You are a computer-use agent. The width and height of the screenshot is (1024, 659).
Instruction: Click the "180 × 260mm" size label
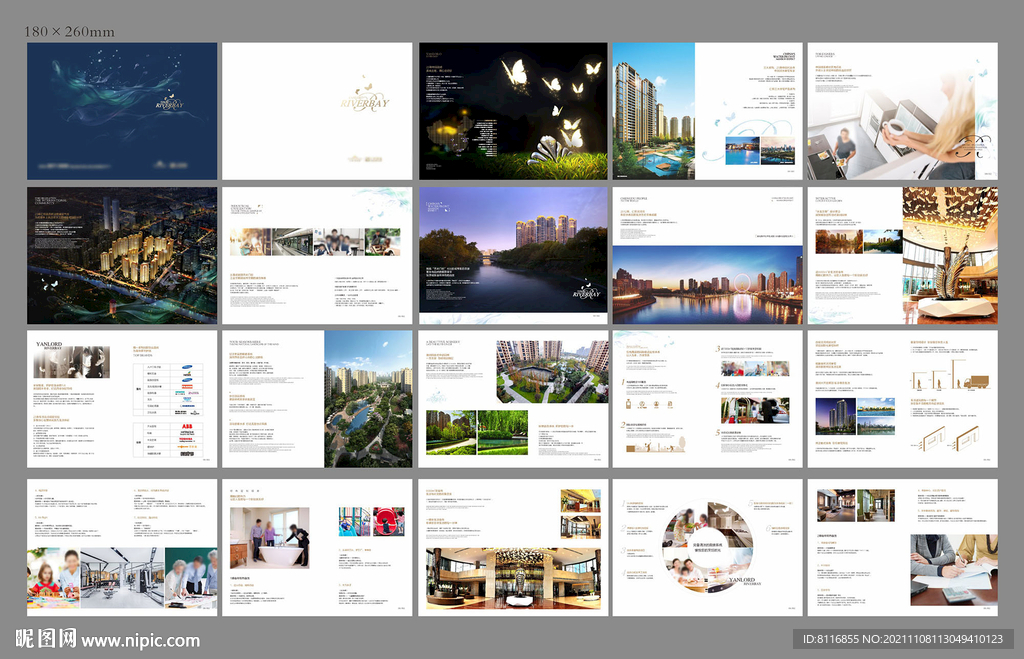coord(69,31)
